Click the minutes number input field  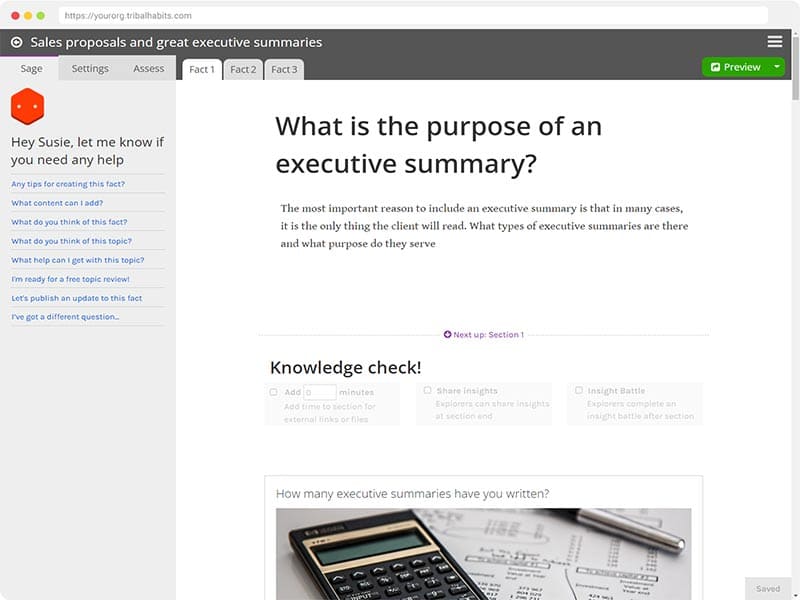coord(319,392)
